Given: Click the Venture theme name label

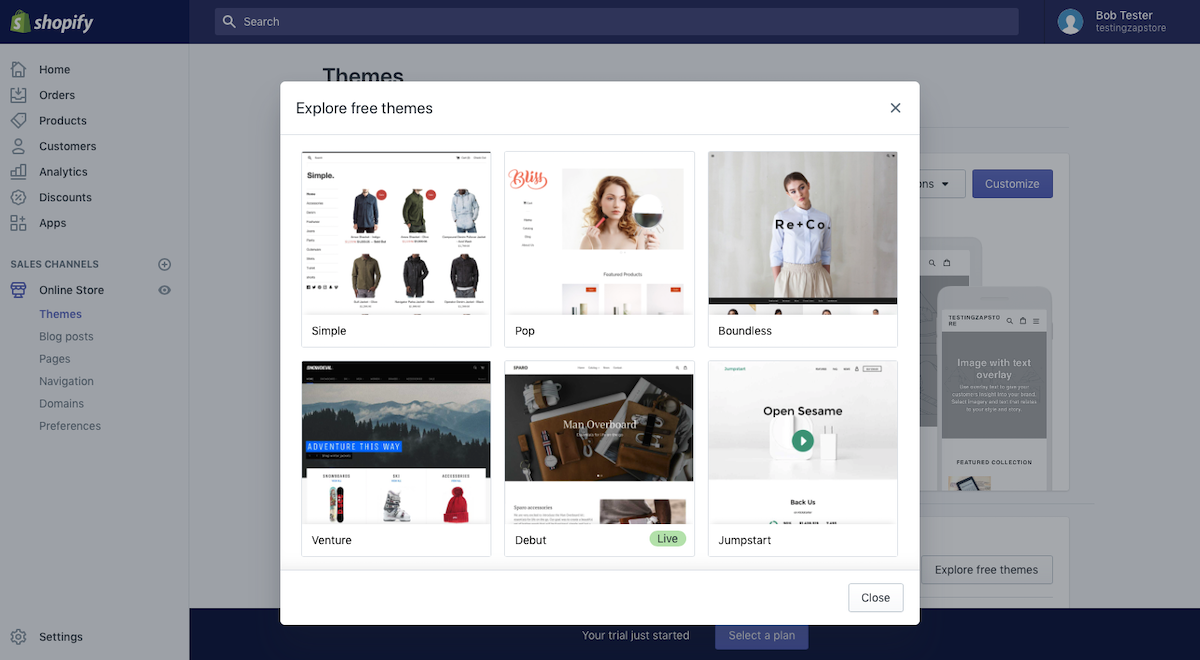Looking at the screenshot, I should [x=332, y=540].
